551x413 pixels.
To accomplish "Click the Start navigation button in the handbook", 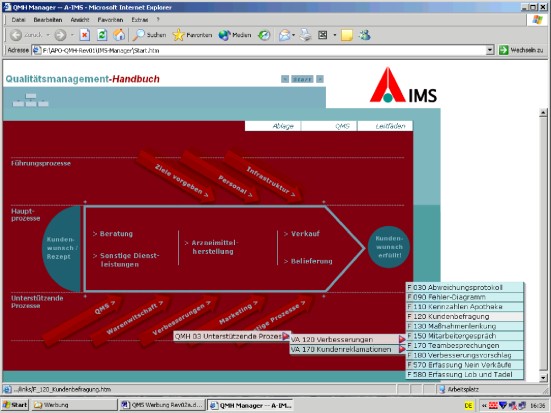I will pyautogui.click(x=302, y=79).
